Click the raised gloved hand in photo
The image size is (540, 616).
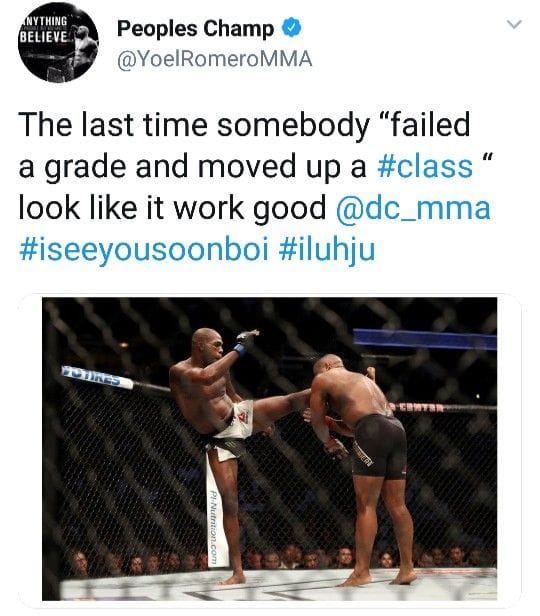tap(246, 340)
